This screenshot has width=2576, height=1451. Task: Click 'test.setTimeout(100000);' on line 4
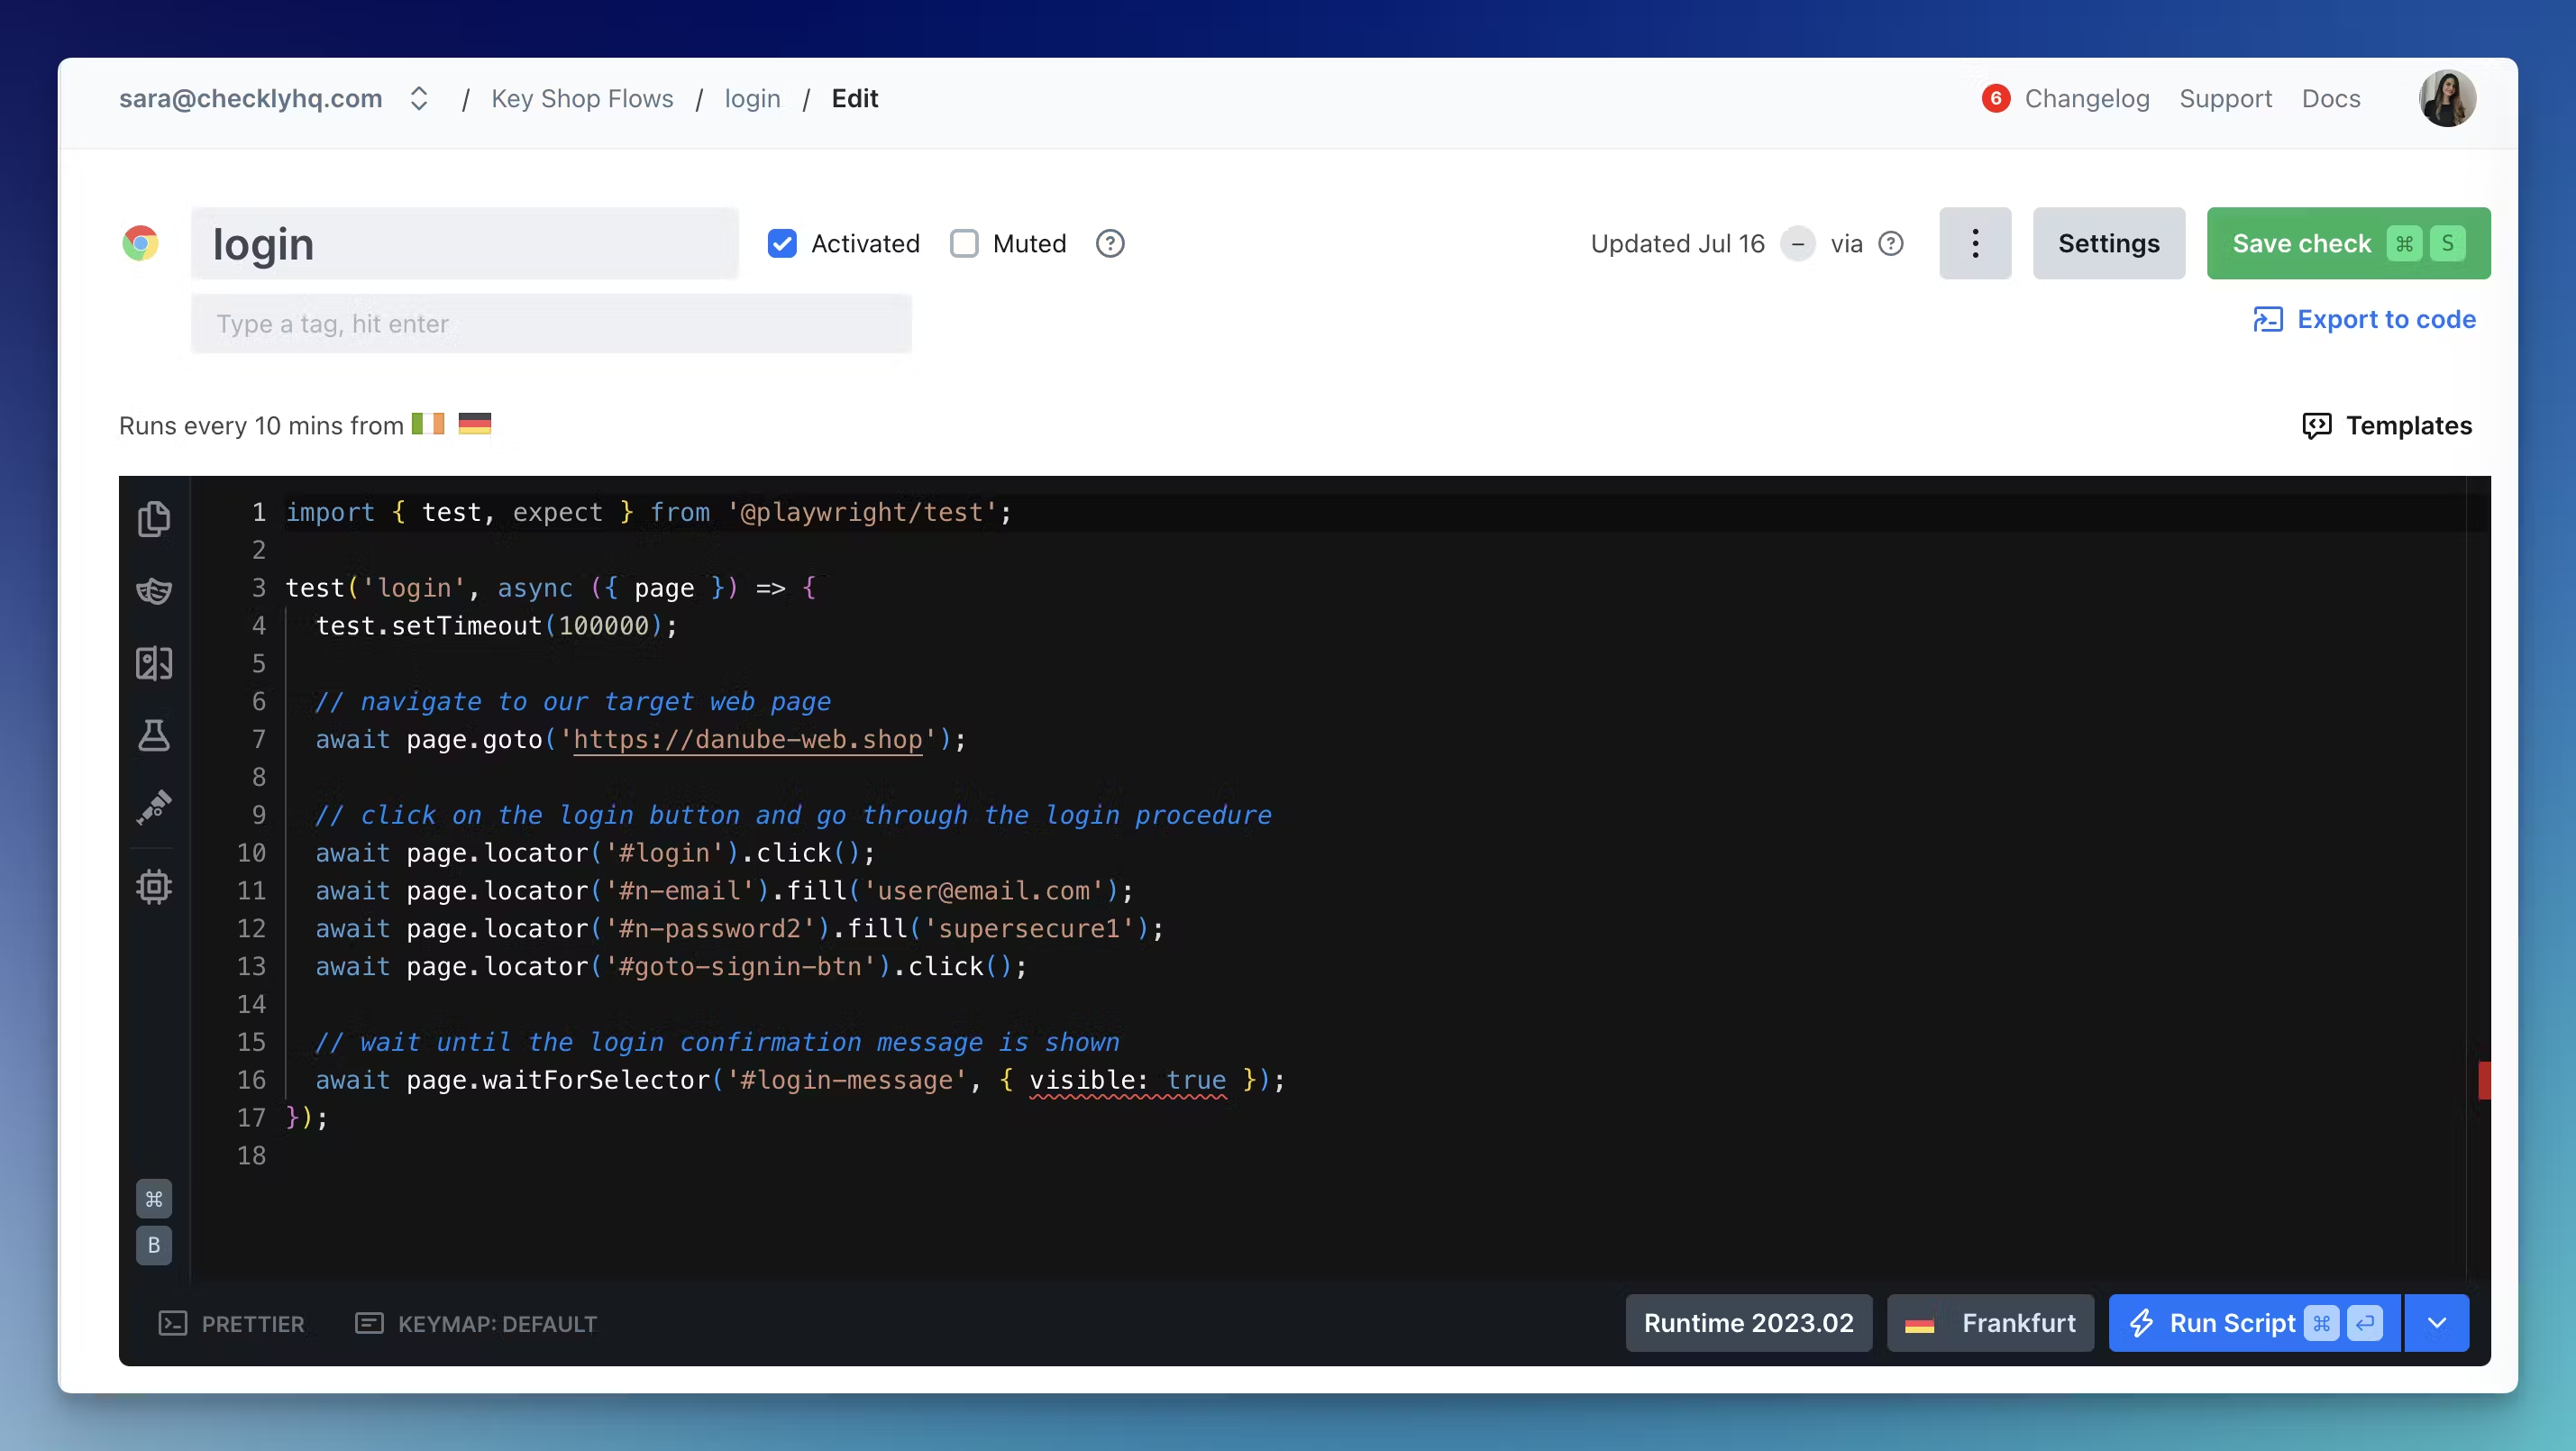click(496, 626)
